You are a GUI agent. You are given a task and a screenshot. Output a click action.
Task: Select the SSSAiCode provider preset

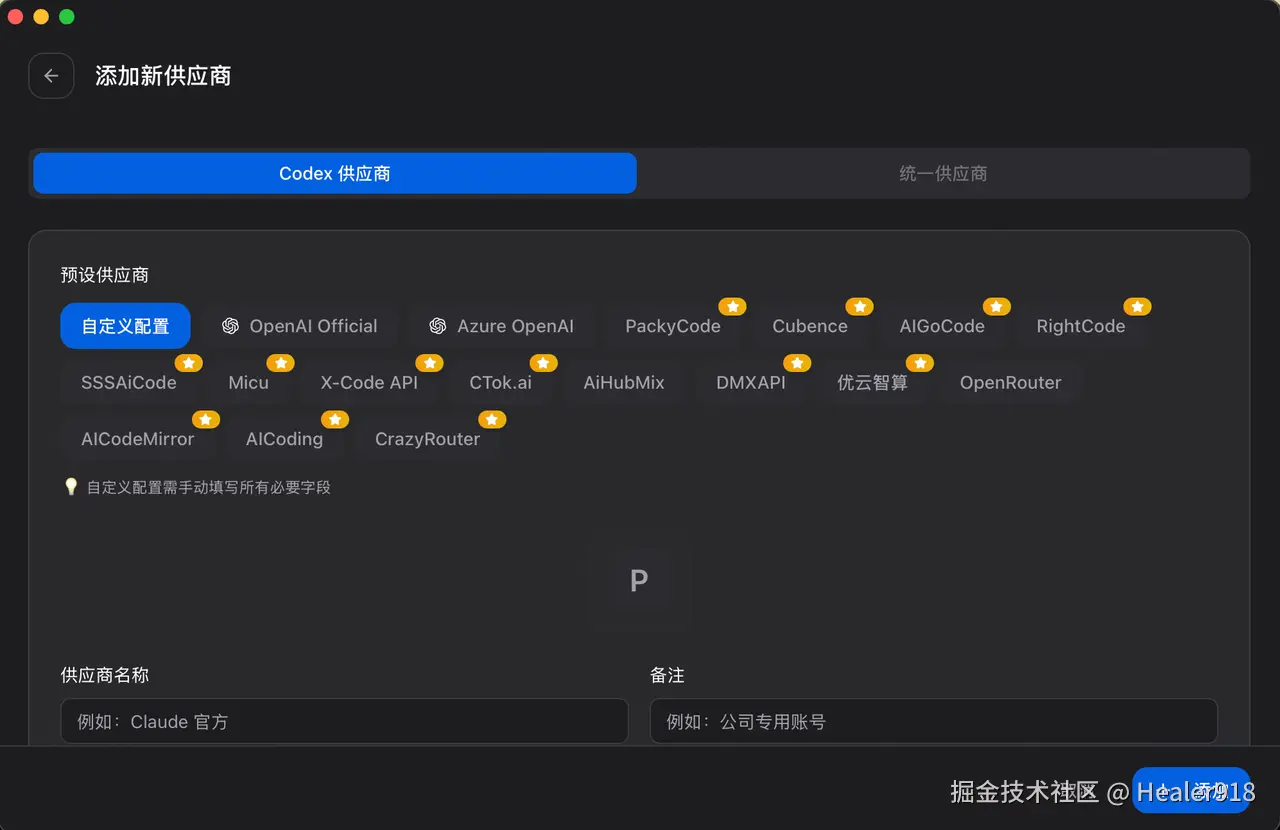(x=129, y=382)
